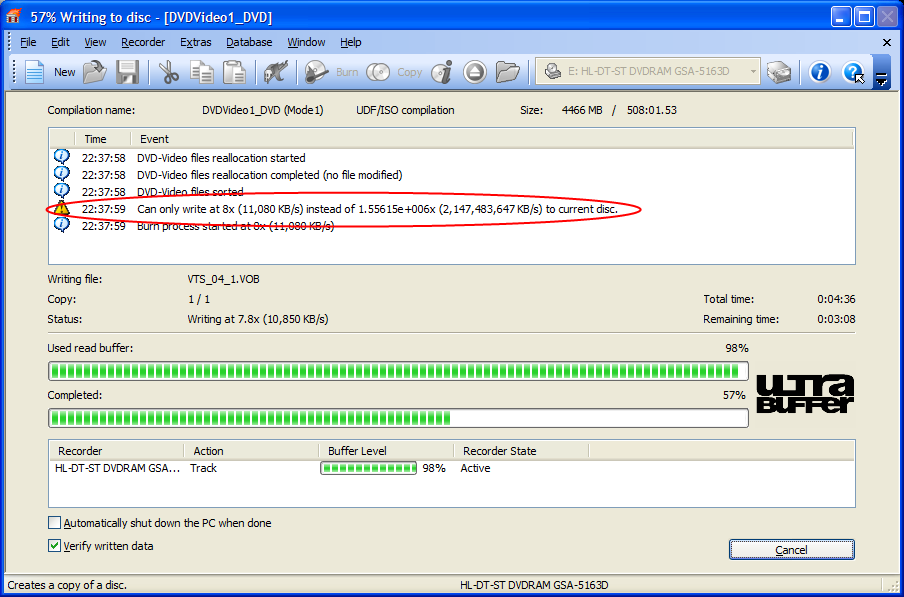
Task: Click the compilation size '4466 MB'
Action: click(x=582, y=109)
